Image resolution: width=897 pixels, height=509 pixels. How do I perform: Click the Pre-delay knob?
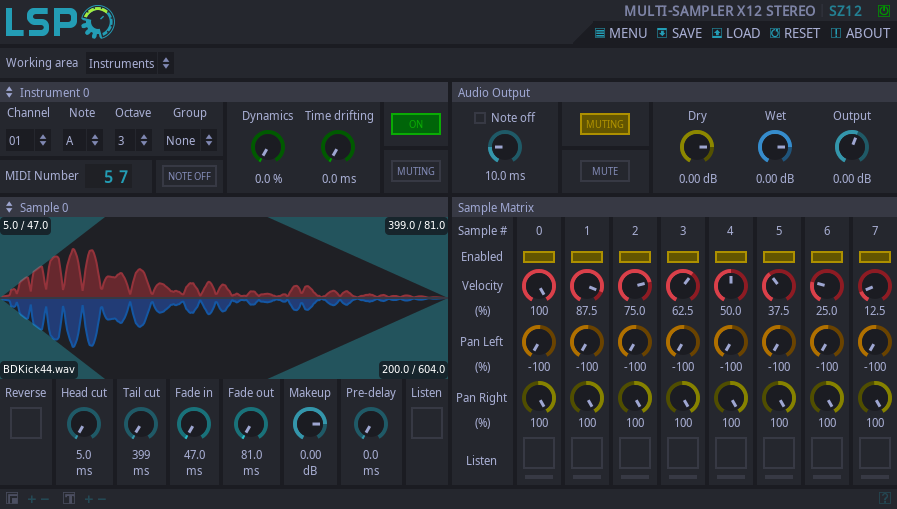point(370,424)
